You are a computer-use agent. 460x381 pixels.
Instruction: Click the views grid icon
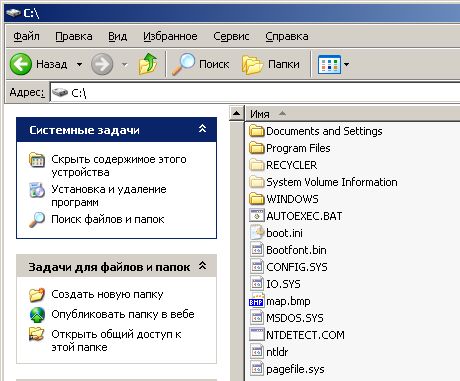point(329,64)
